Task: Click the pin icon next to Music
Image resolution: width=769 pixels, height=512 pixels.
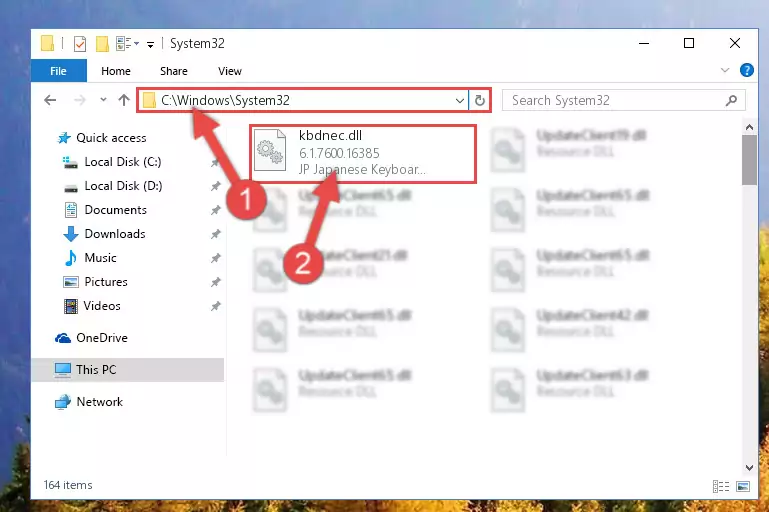Action: [x=215, y=258]
